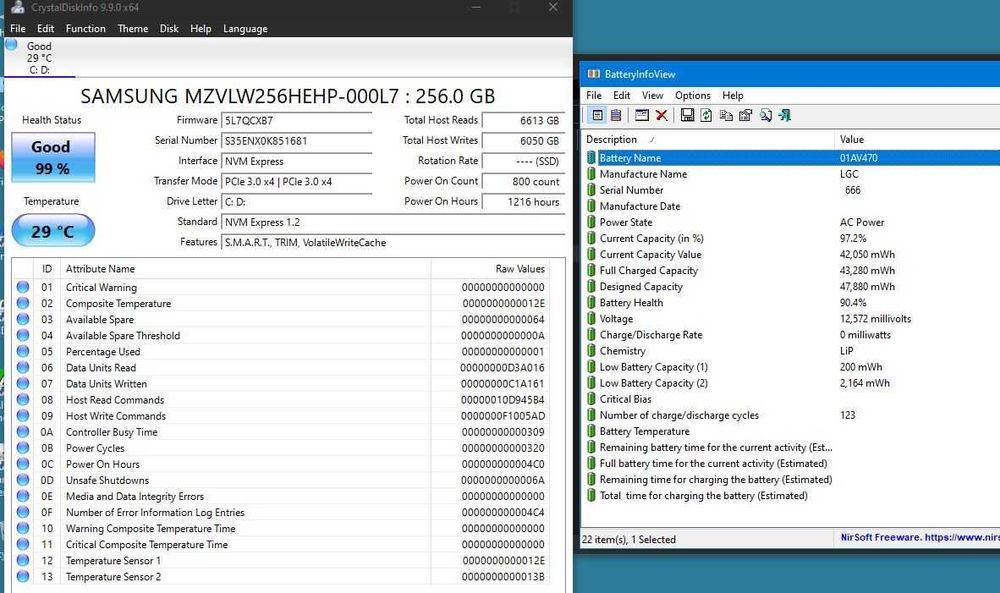1000x593 pixels.
Task: Save selected items with floppy disk icon
Action: pos(687,115)
